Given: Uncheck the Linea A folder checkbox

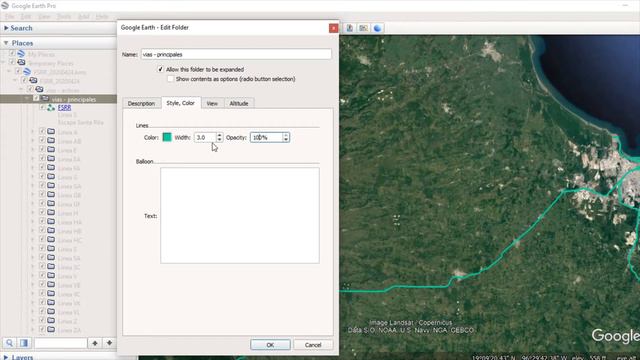Looking at the screenshot, I should pyautogui.click(x=42, y=131).
